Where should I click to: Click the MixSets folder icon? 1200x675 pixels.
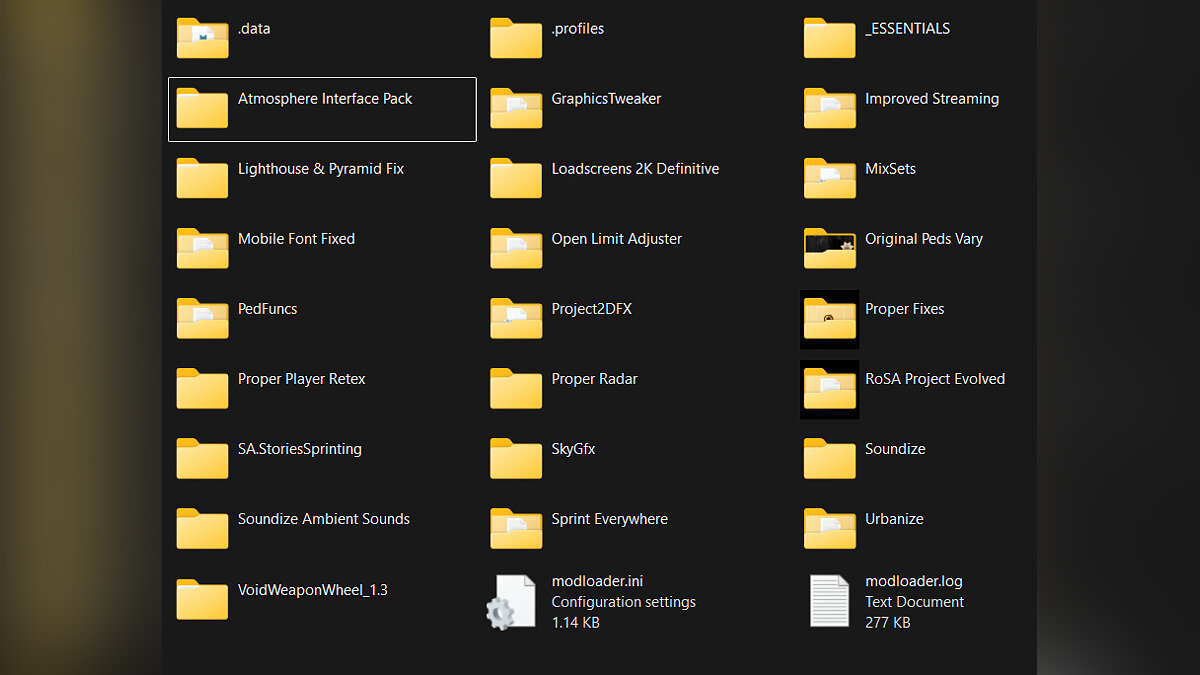pyautogui.click(x=829, y=178)
